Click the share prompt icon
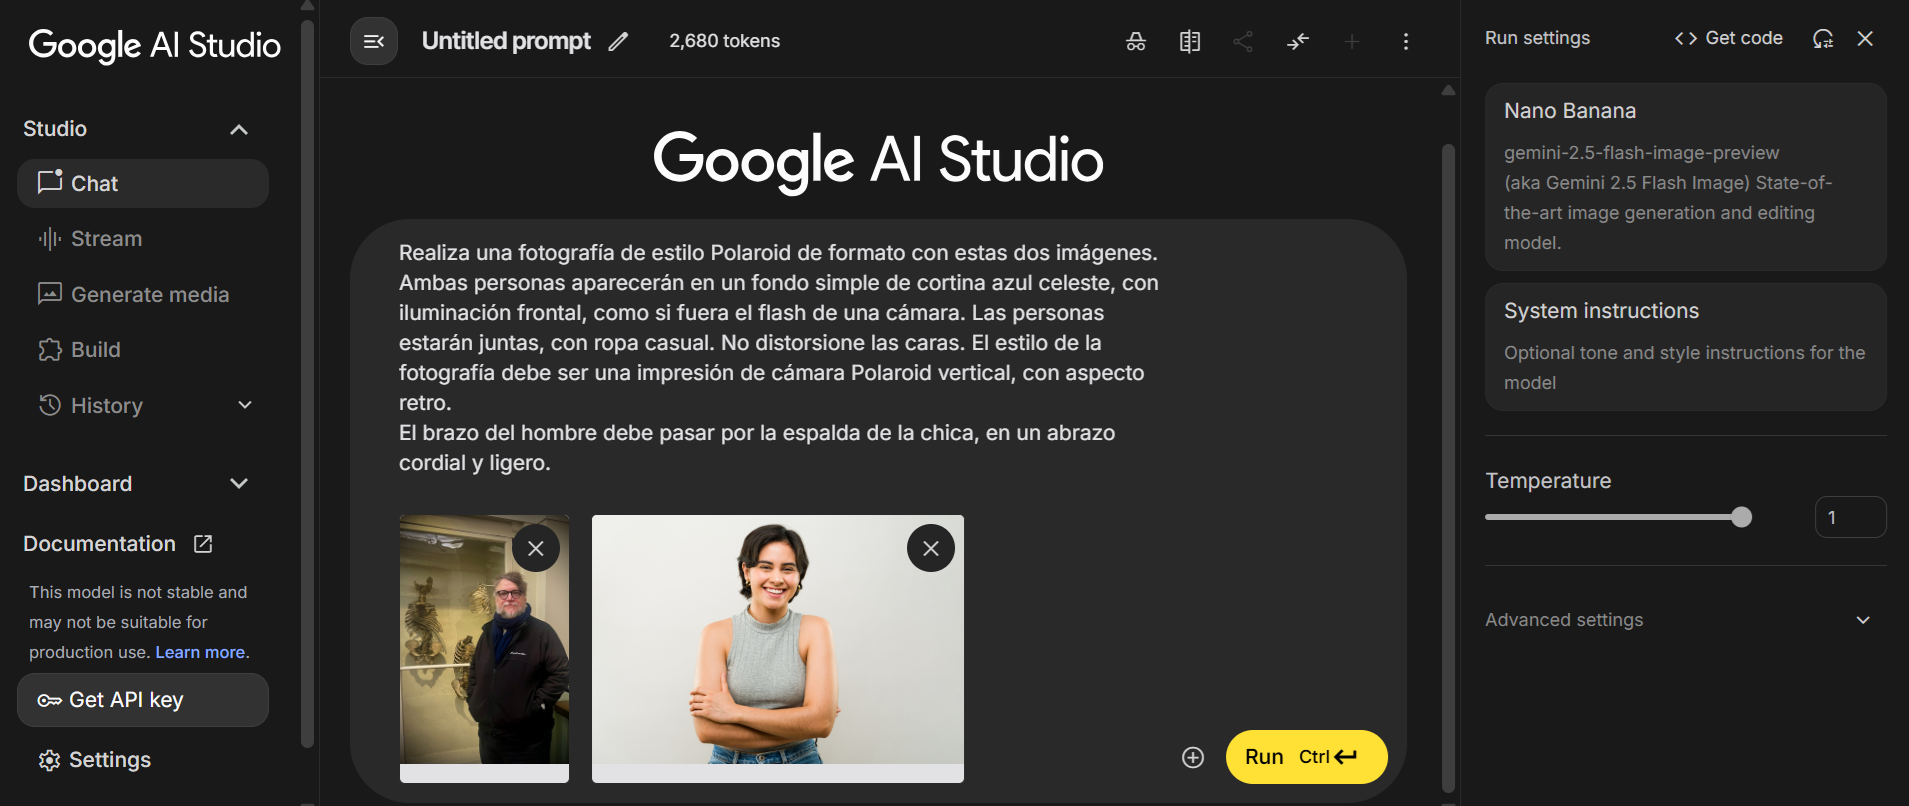Image resolution: width=1909 pixels, height=806 pixels. point(1243,41)
